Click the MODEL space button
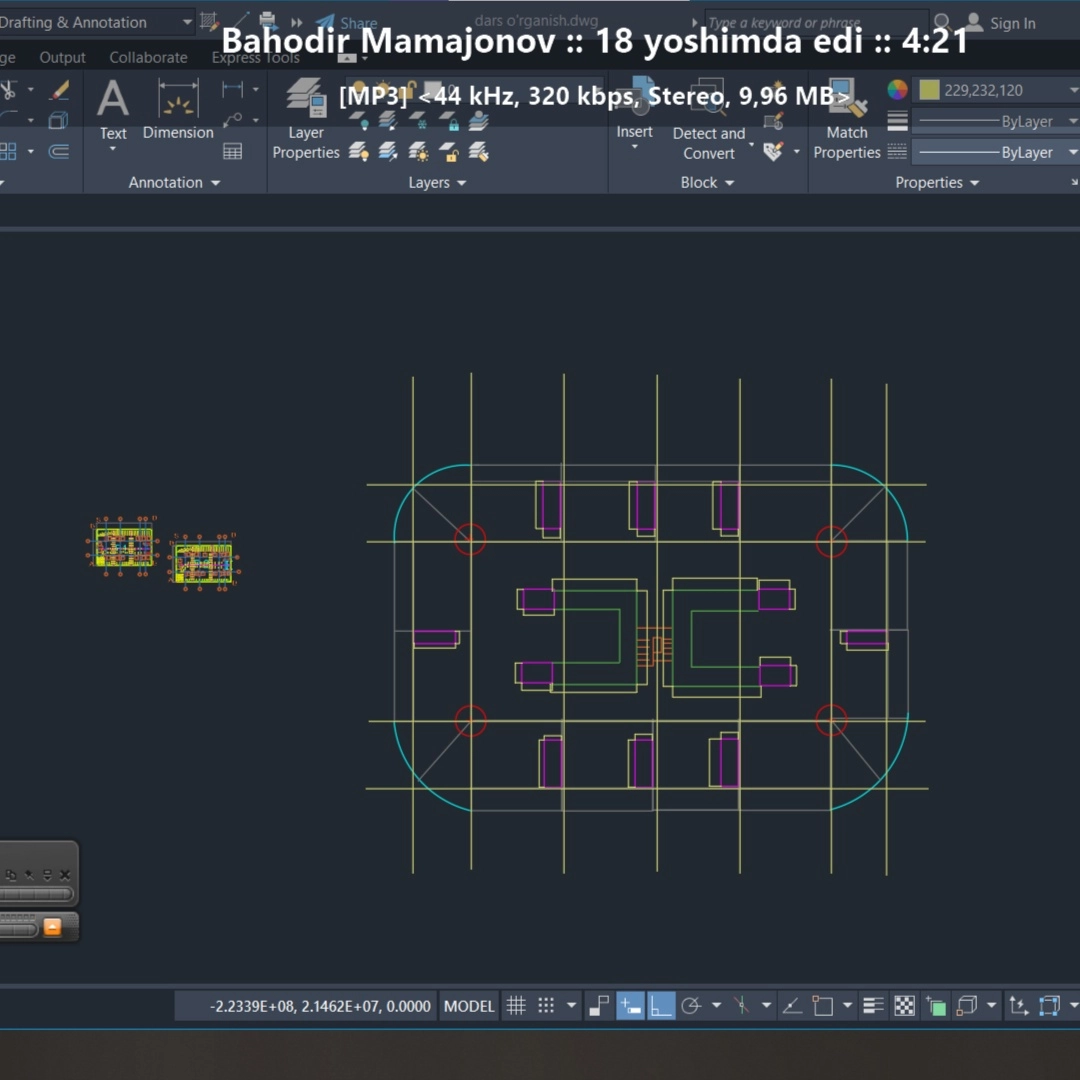The width and height of the screenshot is (1080, 1080). (469, 1006)
